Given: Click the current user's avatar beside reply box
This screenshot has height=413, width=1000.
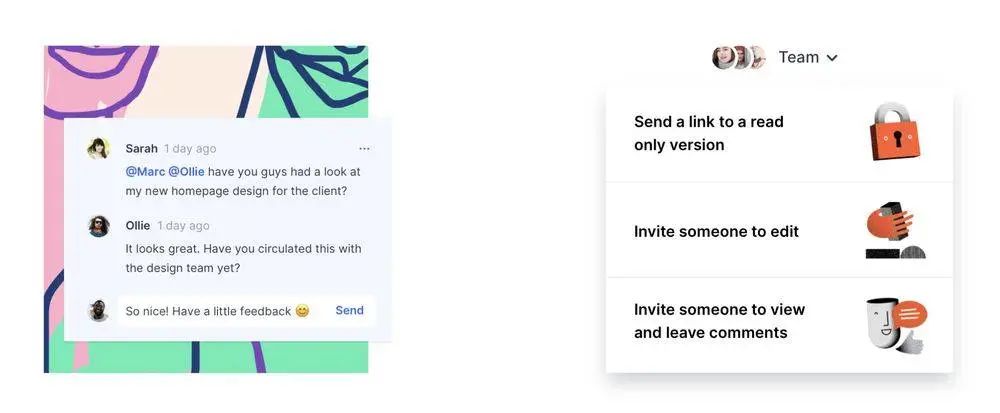Looking at the screenshot, I should pyautogui.click(x=98, y=310).
